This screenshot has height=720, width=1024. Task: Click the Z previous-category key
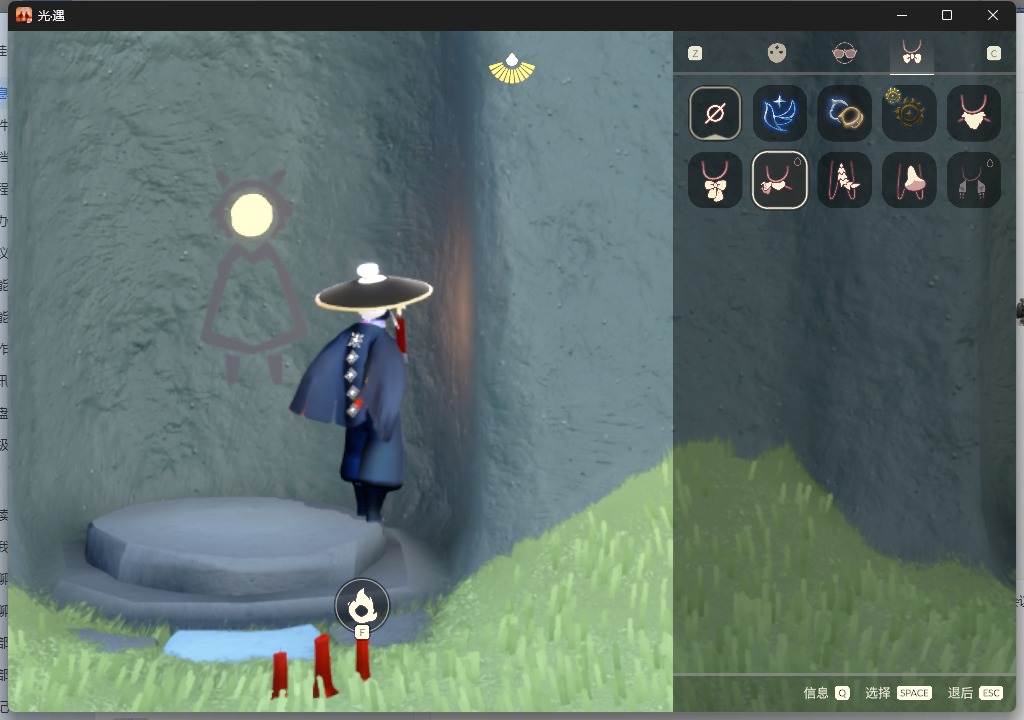(x=695, y=54)
